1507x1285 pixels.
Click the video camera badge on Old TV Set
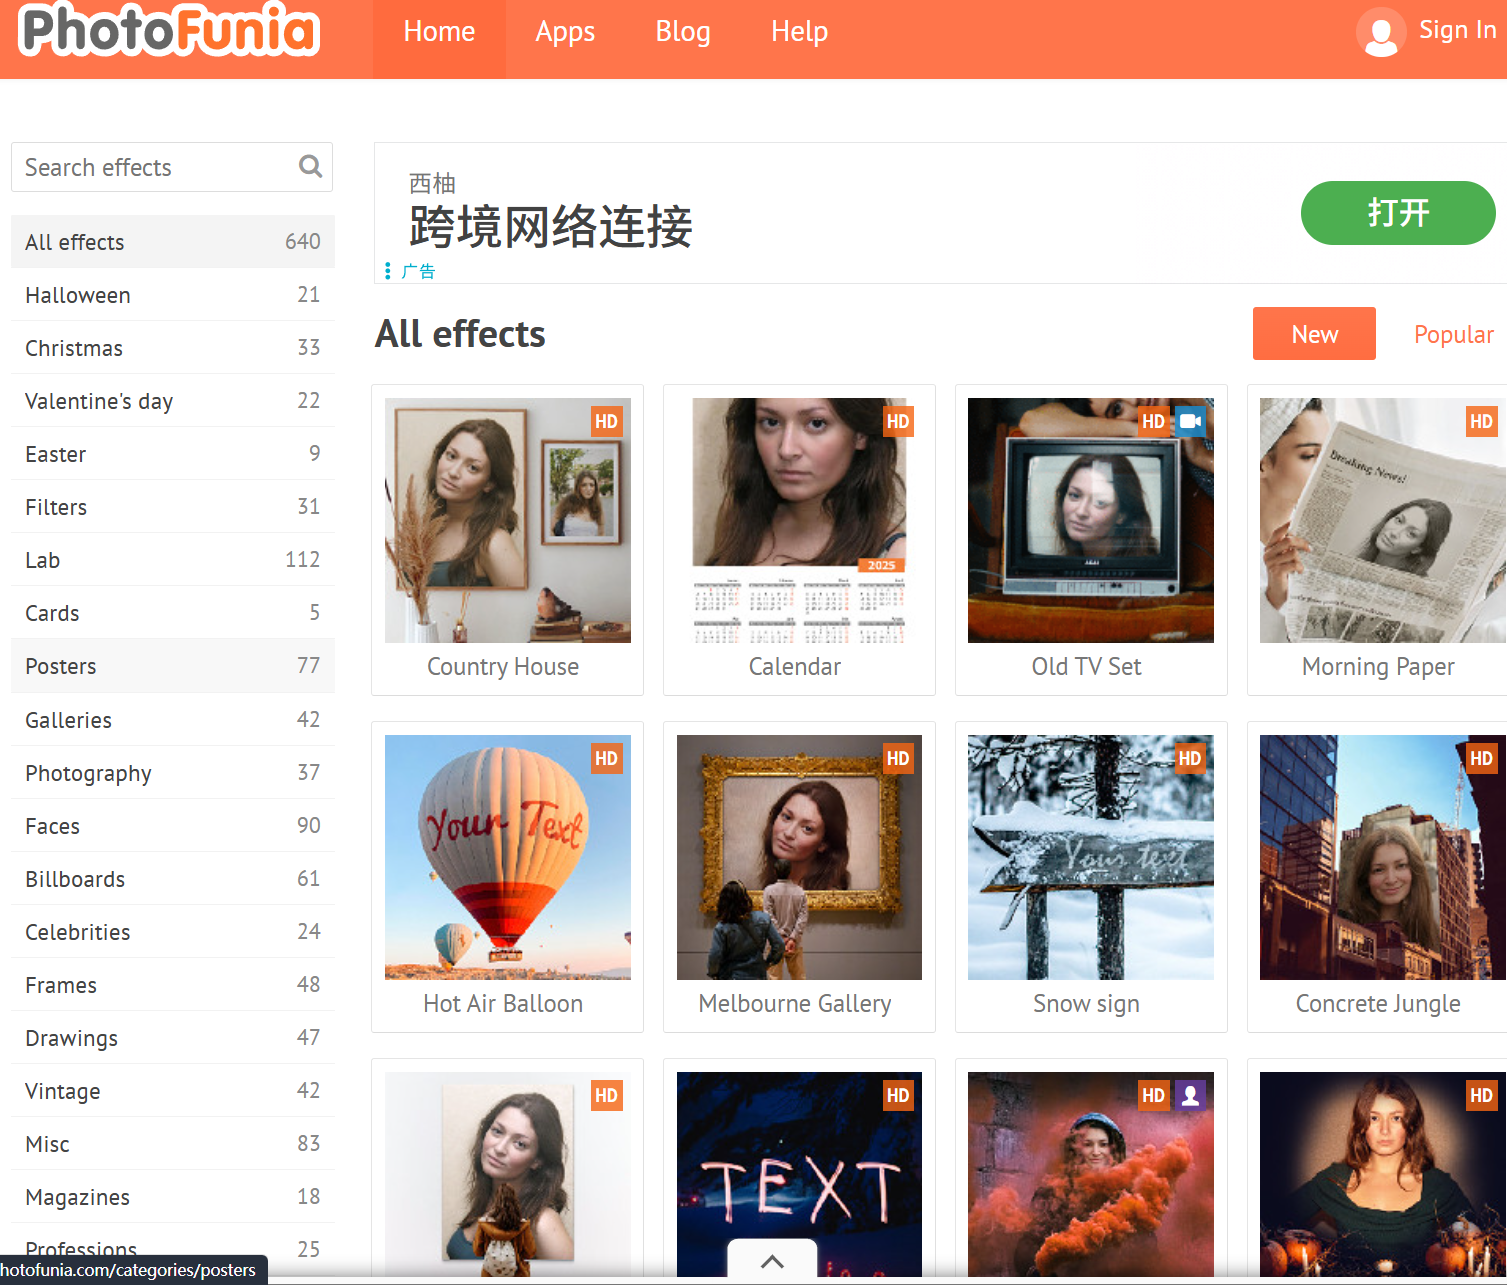(1190, 421)
